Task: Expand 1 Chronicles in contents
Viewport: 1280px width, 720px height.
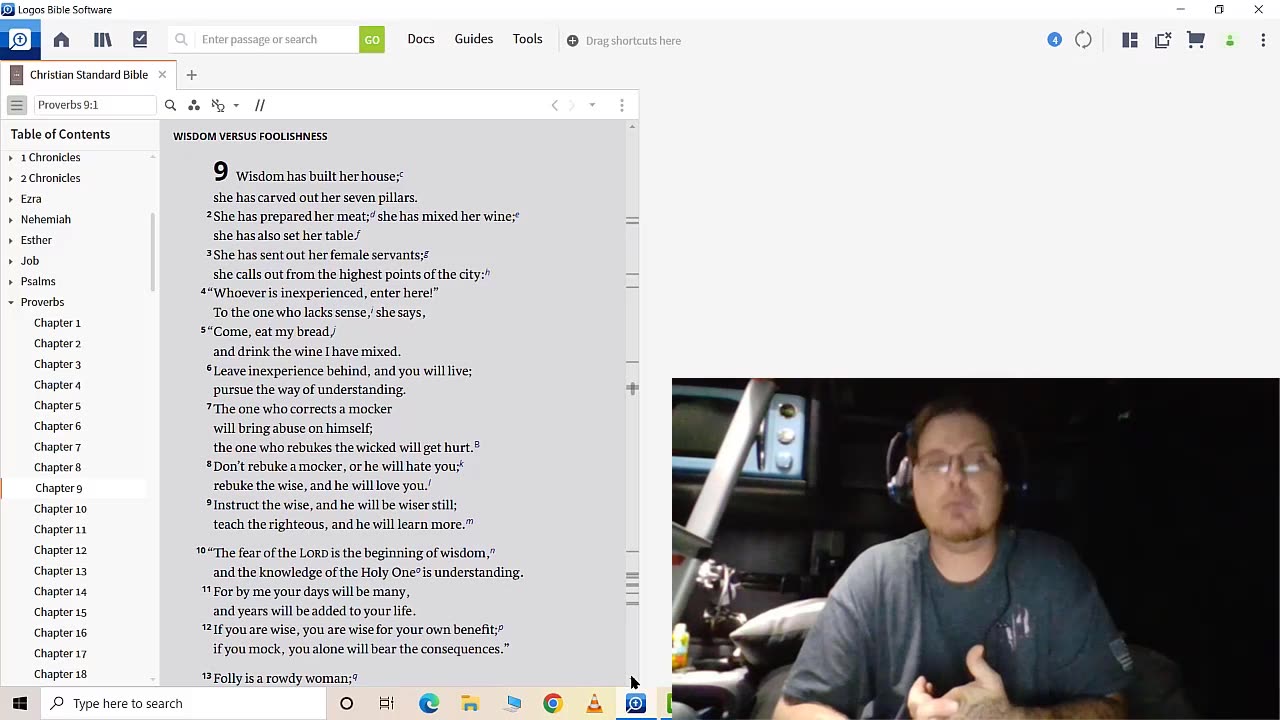Action: click(x=11, y=158)
